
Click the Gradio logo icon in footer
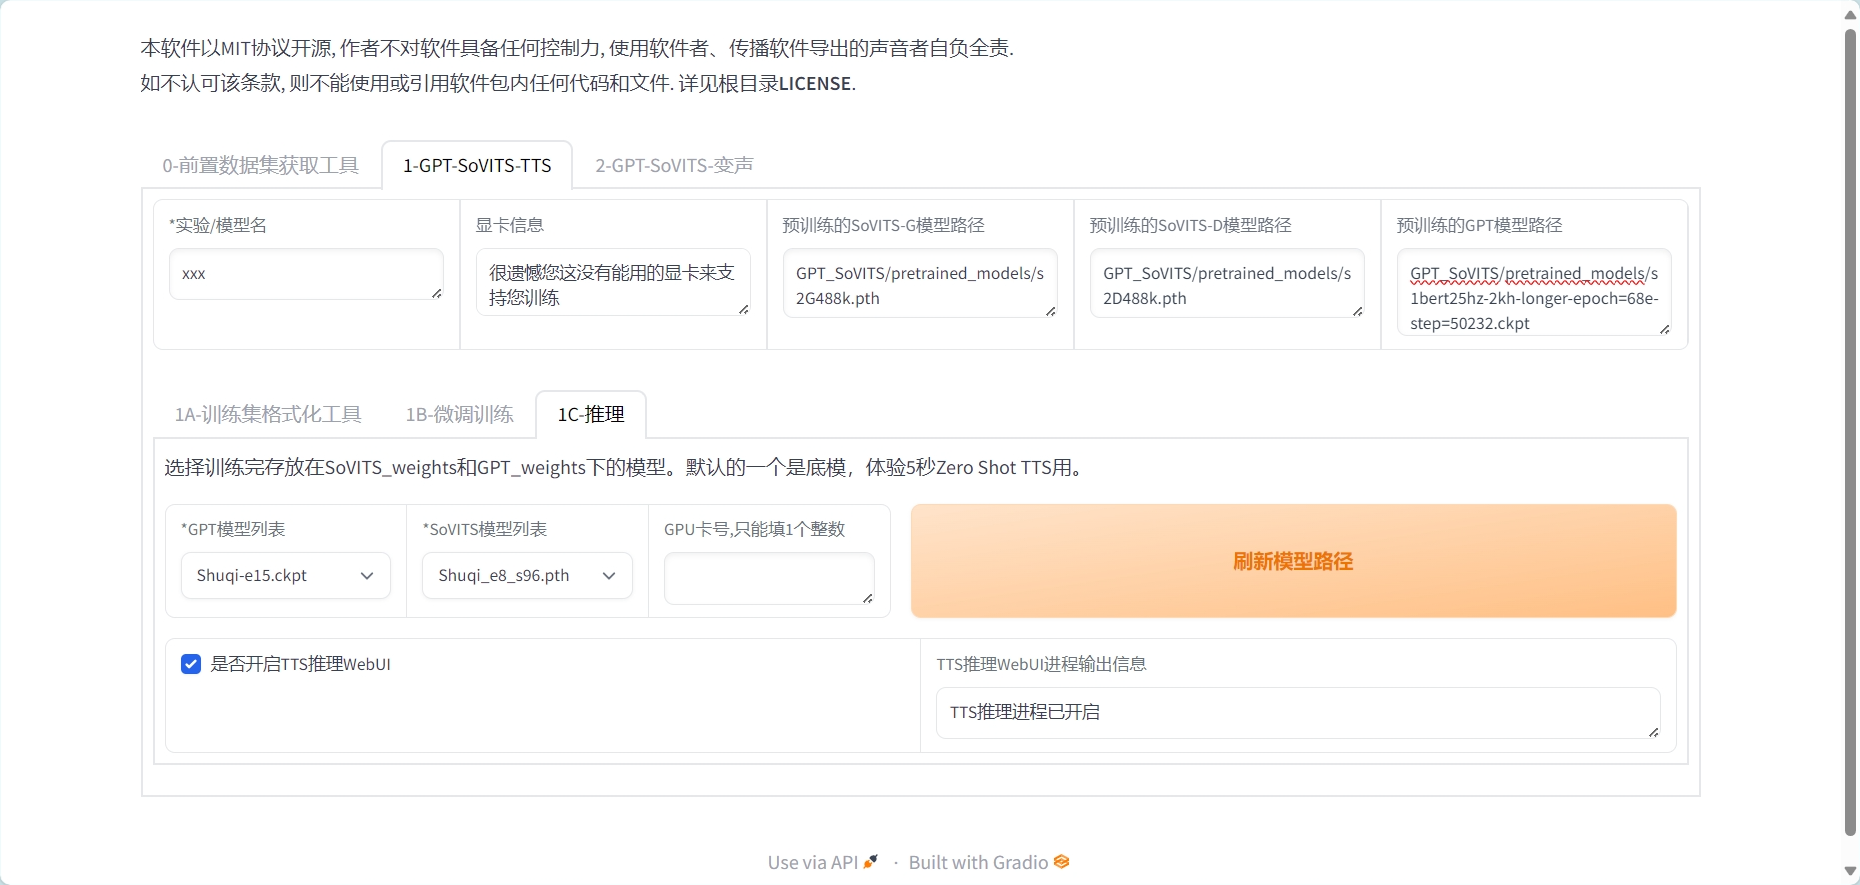point(1062,862)
